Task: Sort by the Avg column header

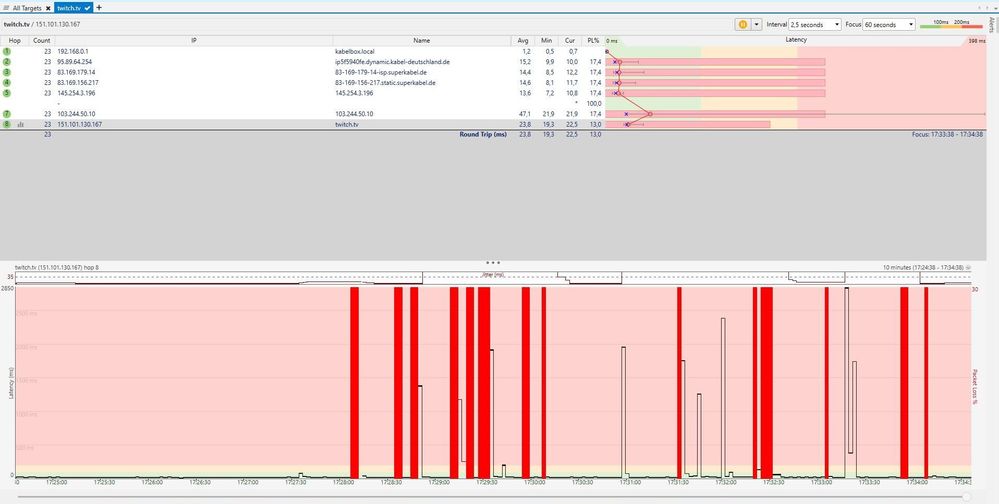Action: point(523,40)
